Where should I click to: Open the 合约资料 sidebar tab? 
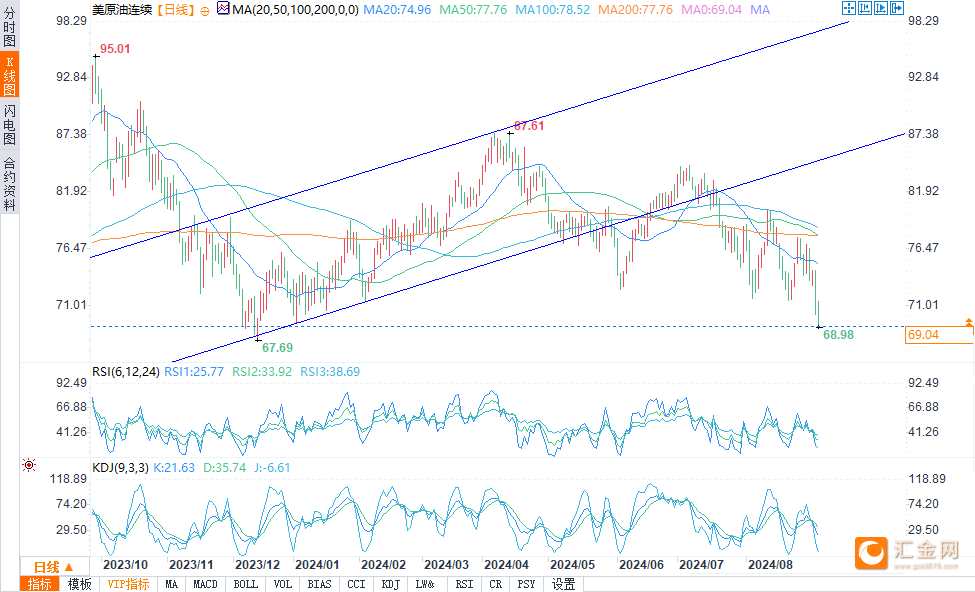click(9, 184)
